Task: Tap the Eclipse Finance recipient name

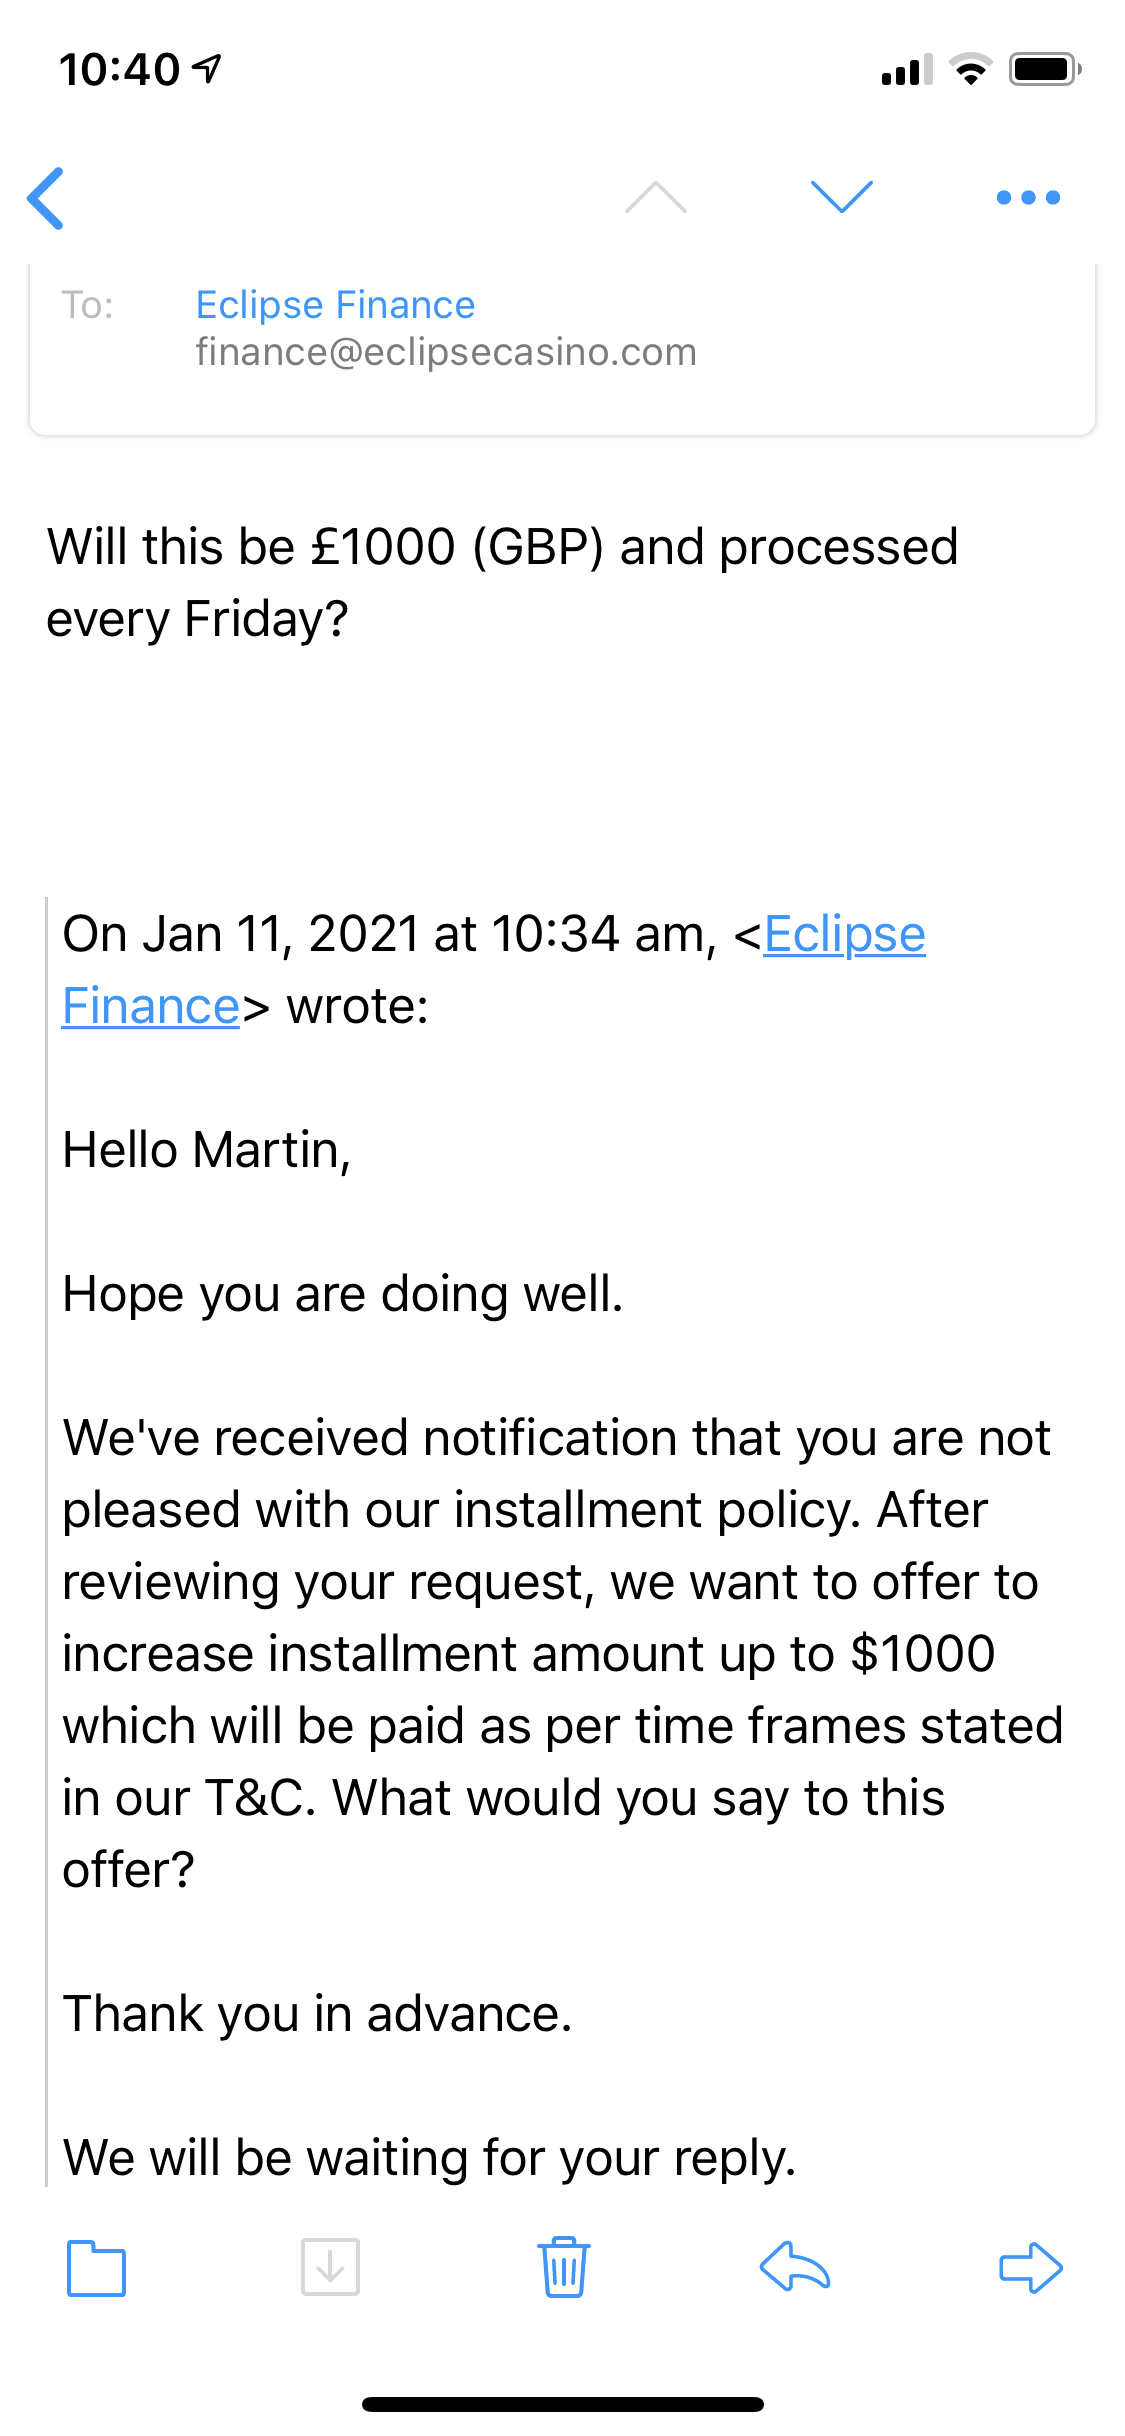Action: 335,305
